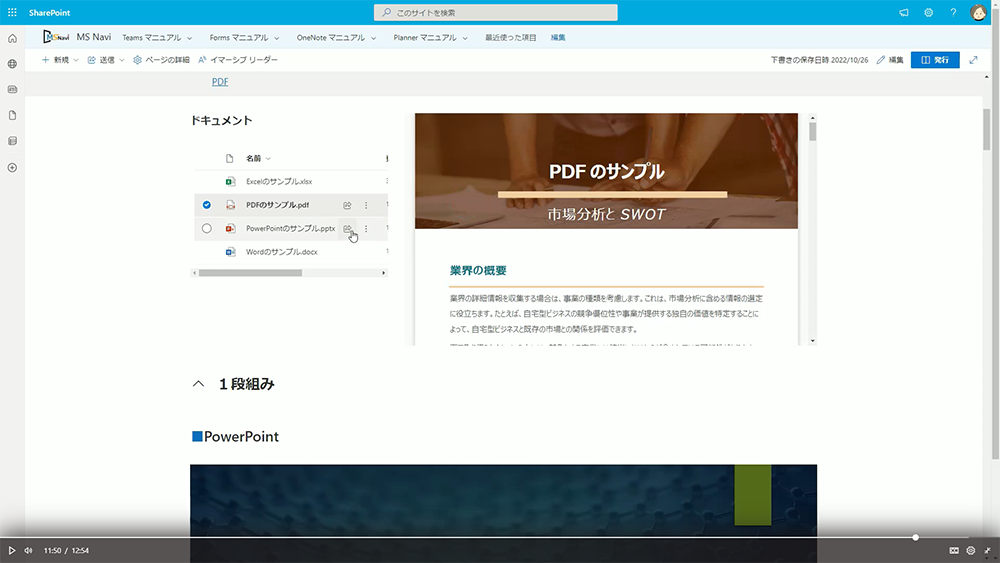Play the video
Viewport: 1000px width, 563px height.
click(11, 550)
